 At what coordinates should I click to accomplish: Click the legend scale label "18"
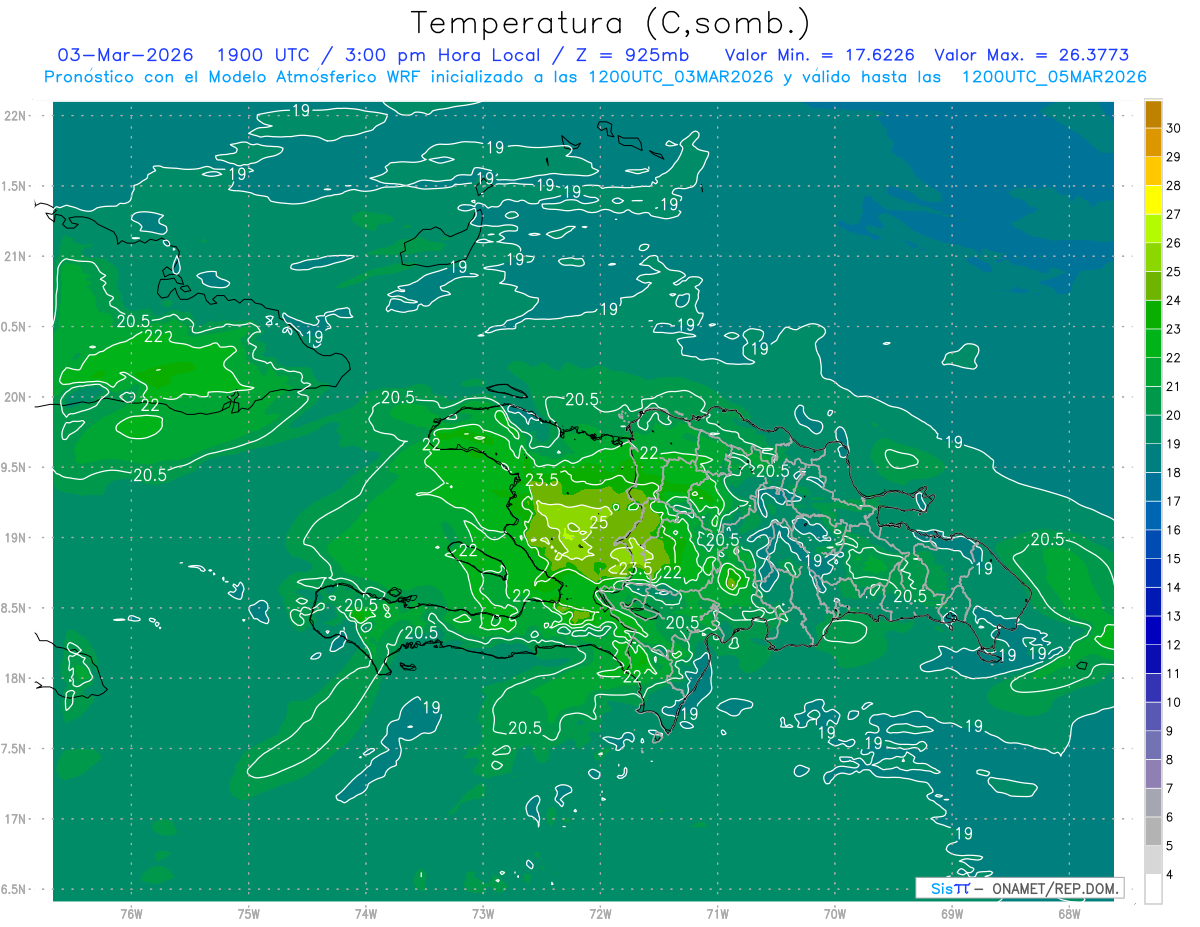[x=1174, y=473]
